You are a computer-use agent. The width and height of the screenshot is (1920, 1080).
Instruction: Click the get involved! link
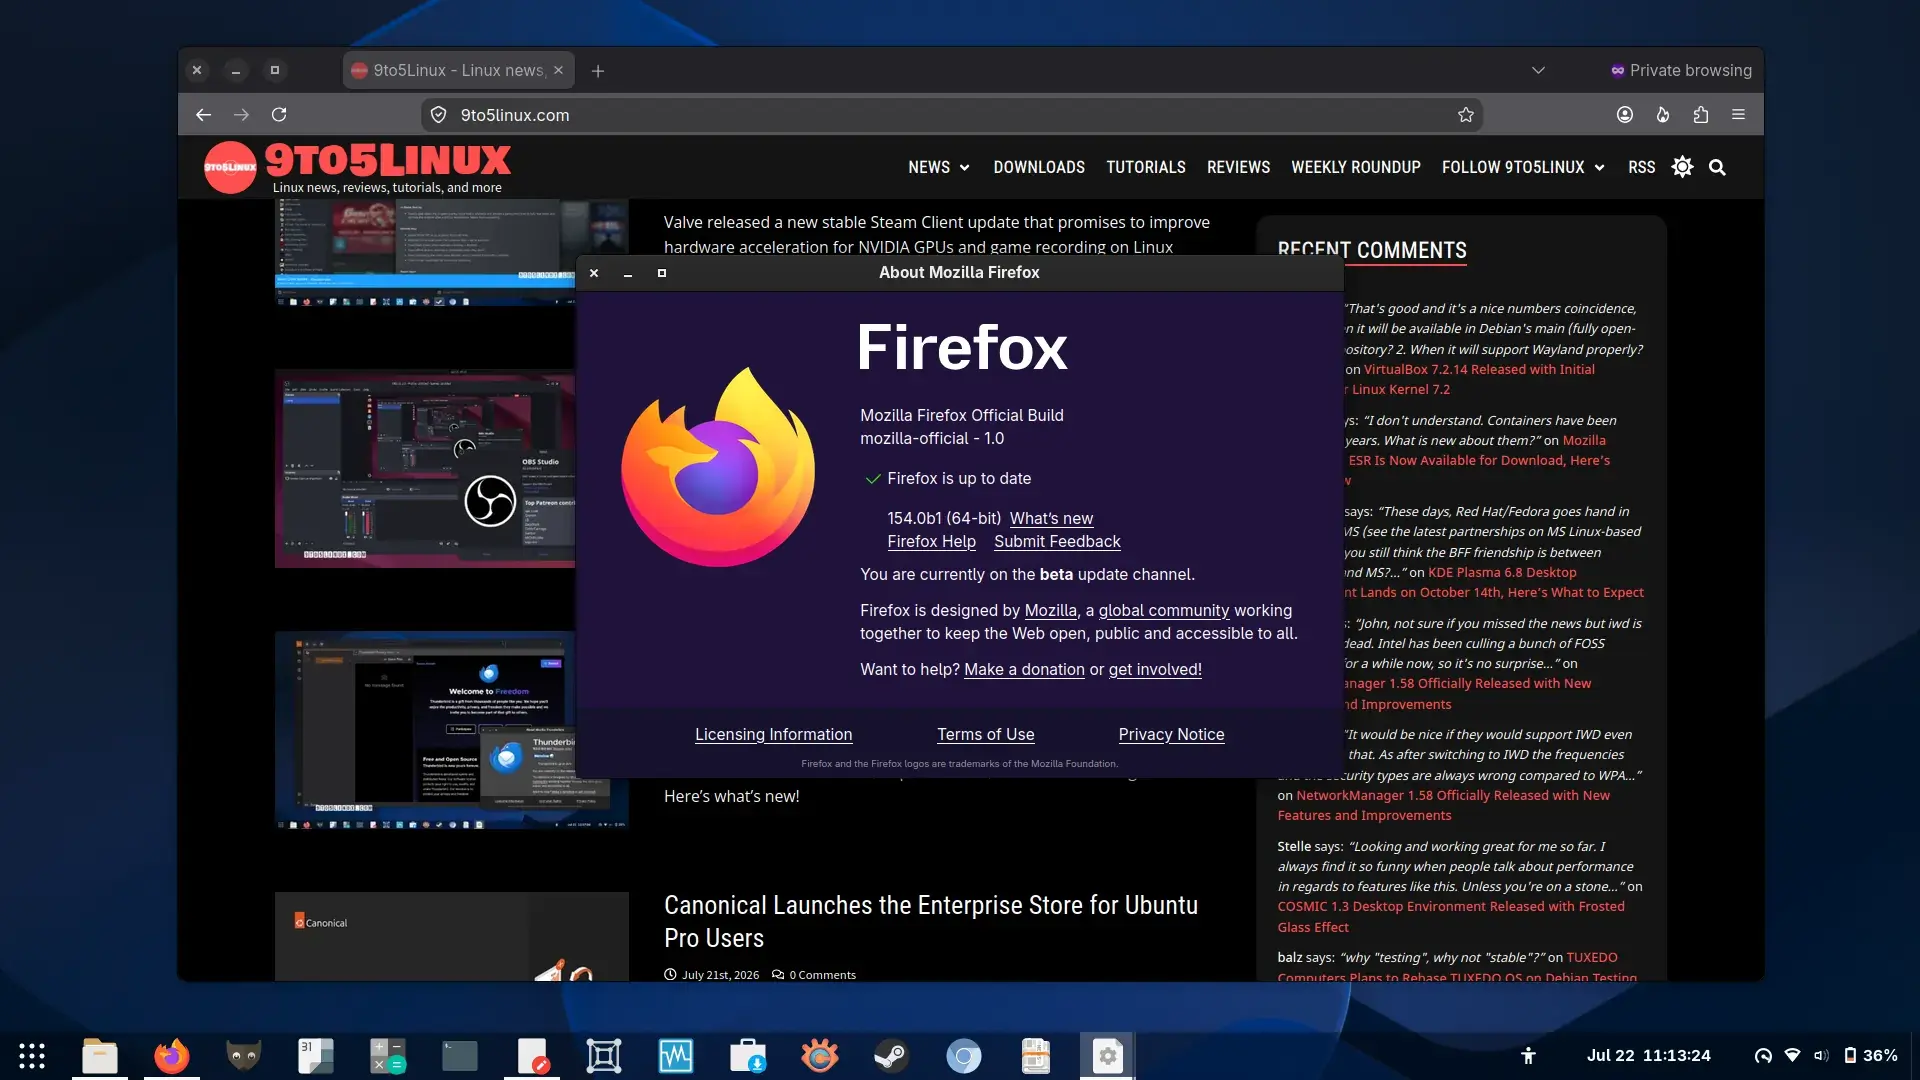pyautogui.click(x=1155, y=669)
